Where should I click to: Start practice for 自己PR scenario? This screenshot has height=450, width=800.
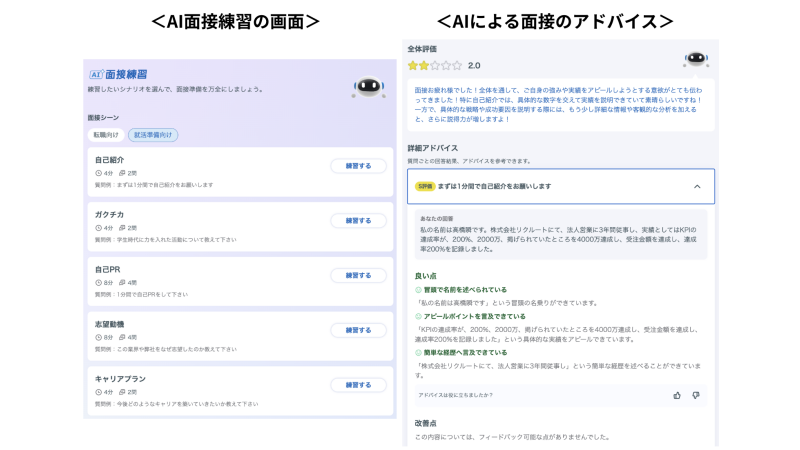tap(358, 275)
